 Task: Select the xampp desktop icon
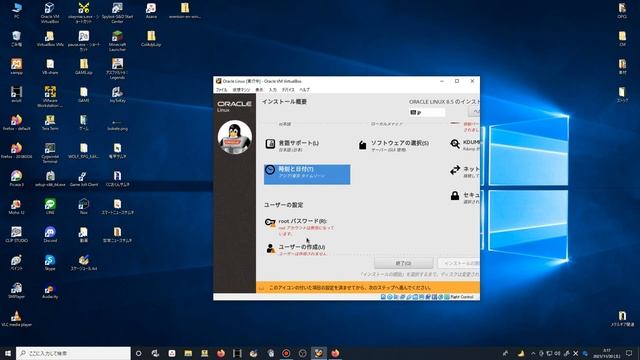pyautogui.click(x=16, y=67)
